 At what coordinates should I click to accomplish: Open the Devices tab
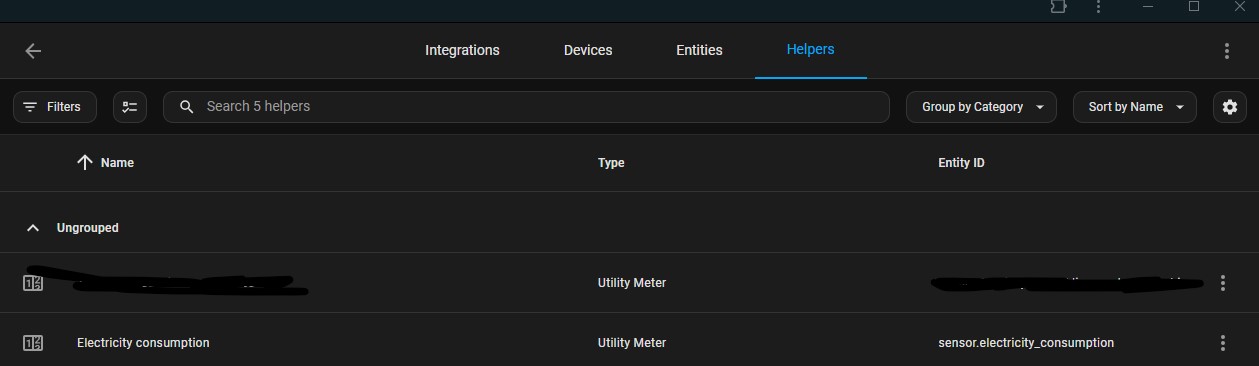pos(588,50)
